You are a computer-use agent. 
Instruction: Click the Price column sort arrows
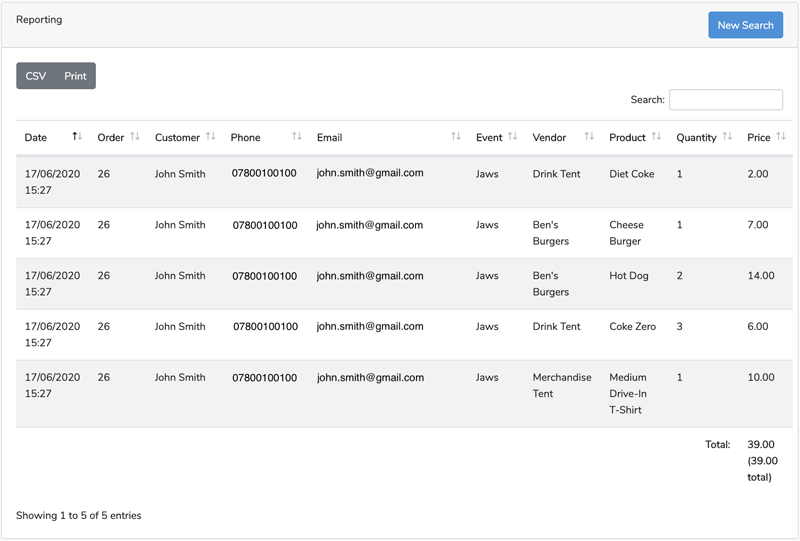click(781, 136)
